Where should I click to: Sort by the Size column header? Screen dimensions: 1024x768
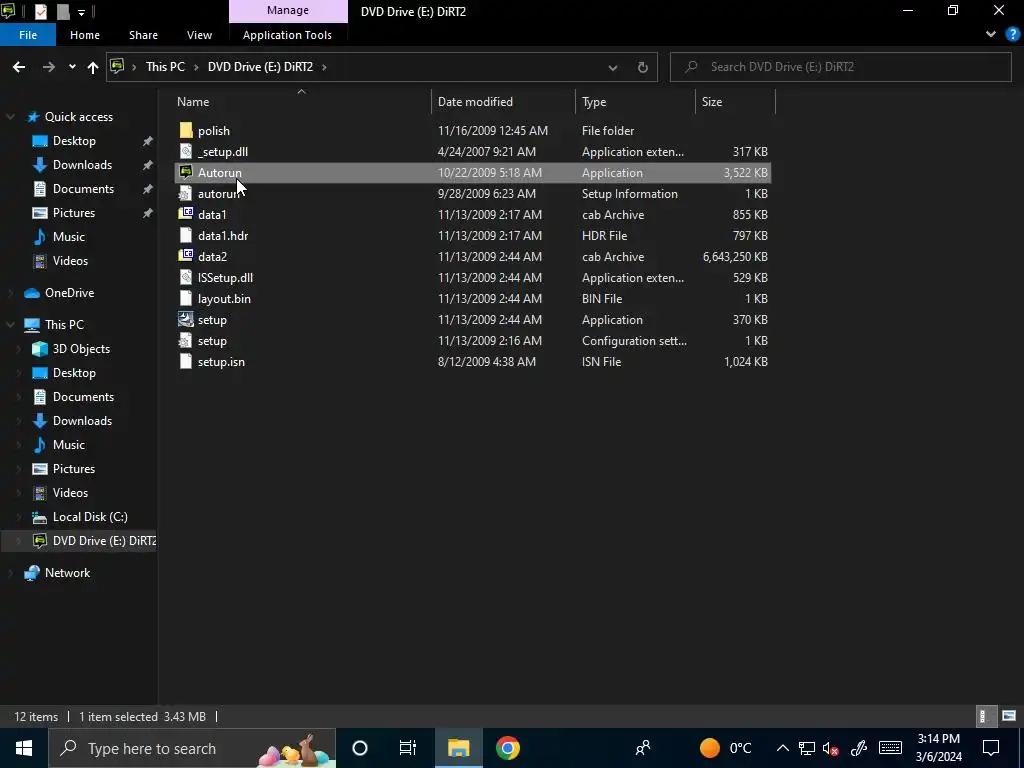712,102
